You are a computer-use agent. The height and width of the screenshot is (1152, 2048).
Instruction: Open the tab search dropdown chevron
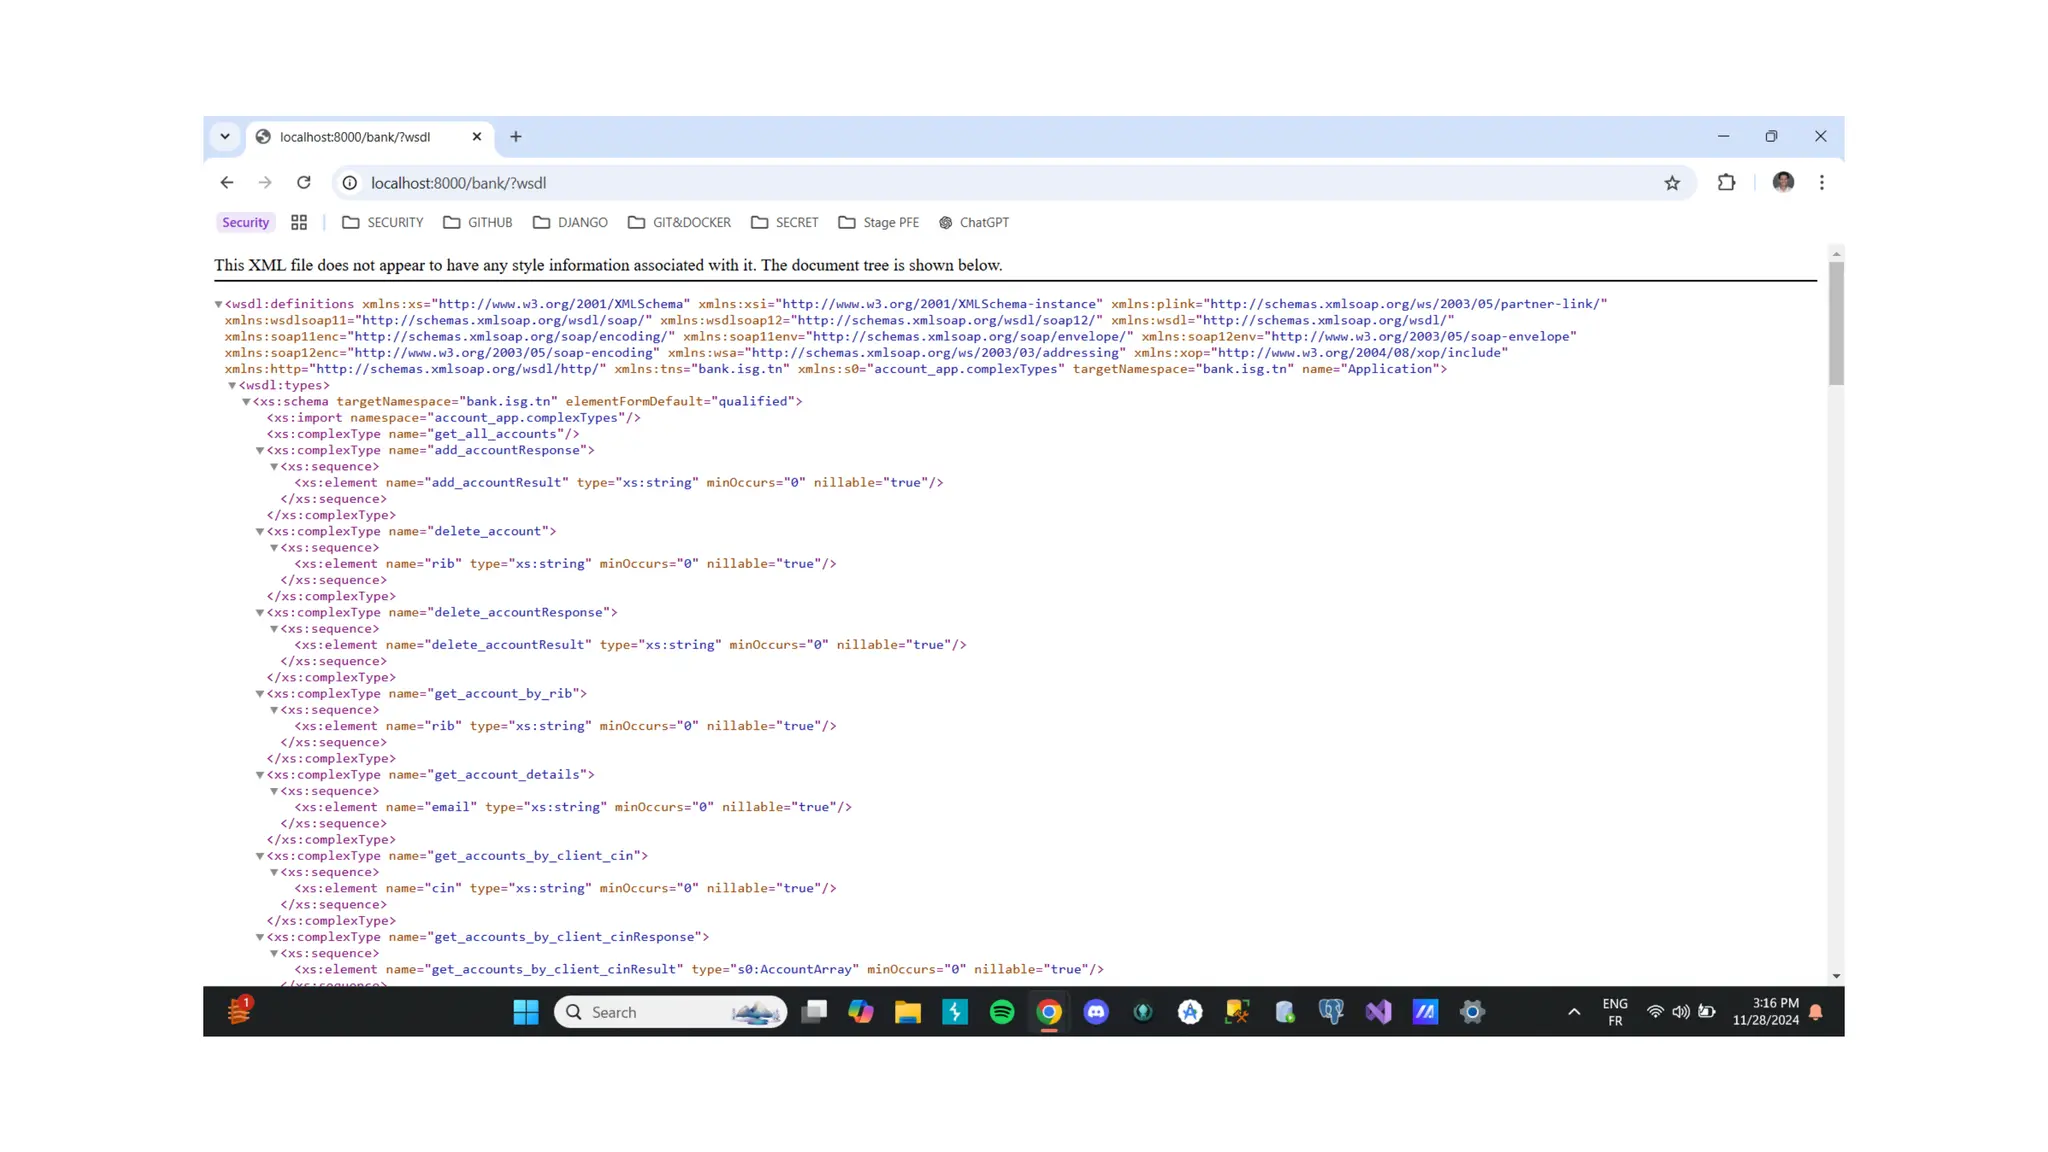(x=225, y=137)
